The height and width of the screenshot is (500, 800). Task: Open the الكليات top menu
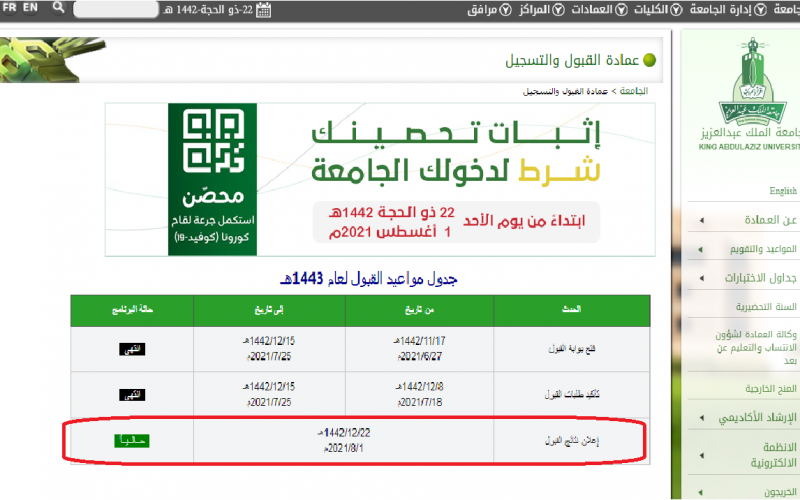[651, 10]
